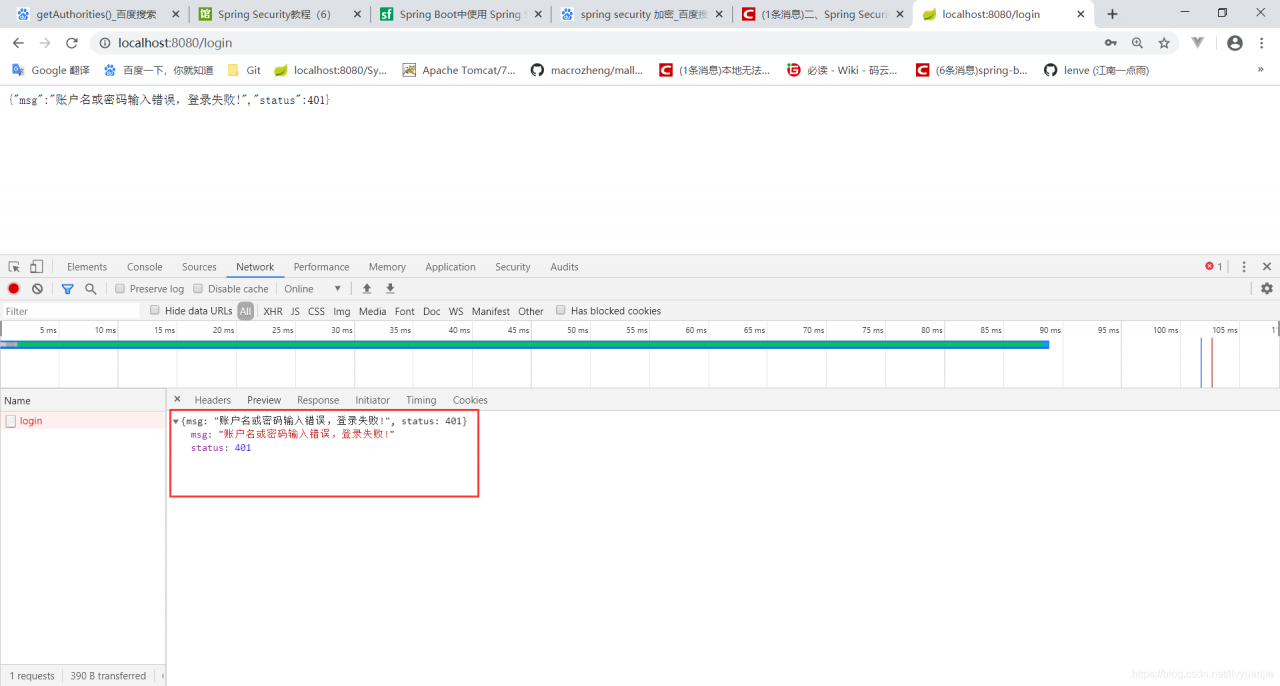Switch to the Sources panel tab
Image resolution: width=1280 pixels, height=686 pixels.
point(199,267)
